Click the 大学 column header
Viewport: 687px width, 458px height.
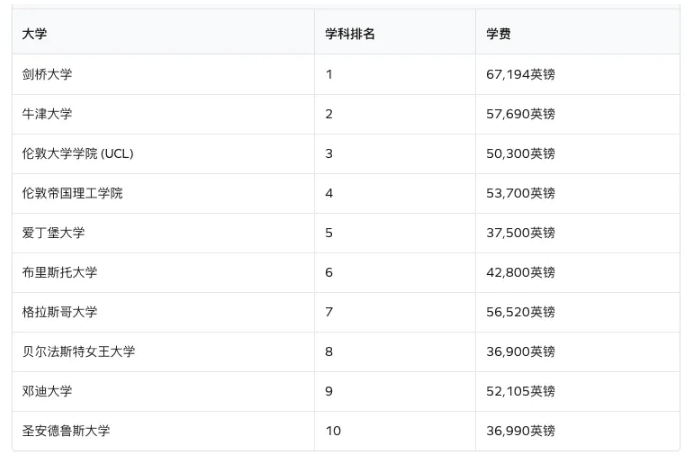pyautogui.click(x=35, y=34)
